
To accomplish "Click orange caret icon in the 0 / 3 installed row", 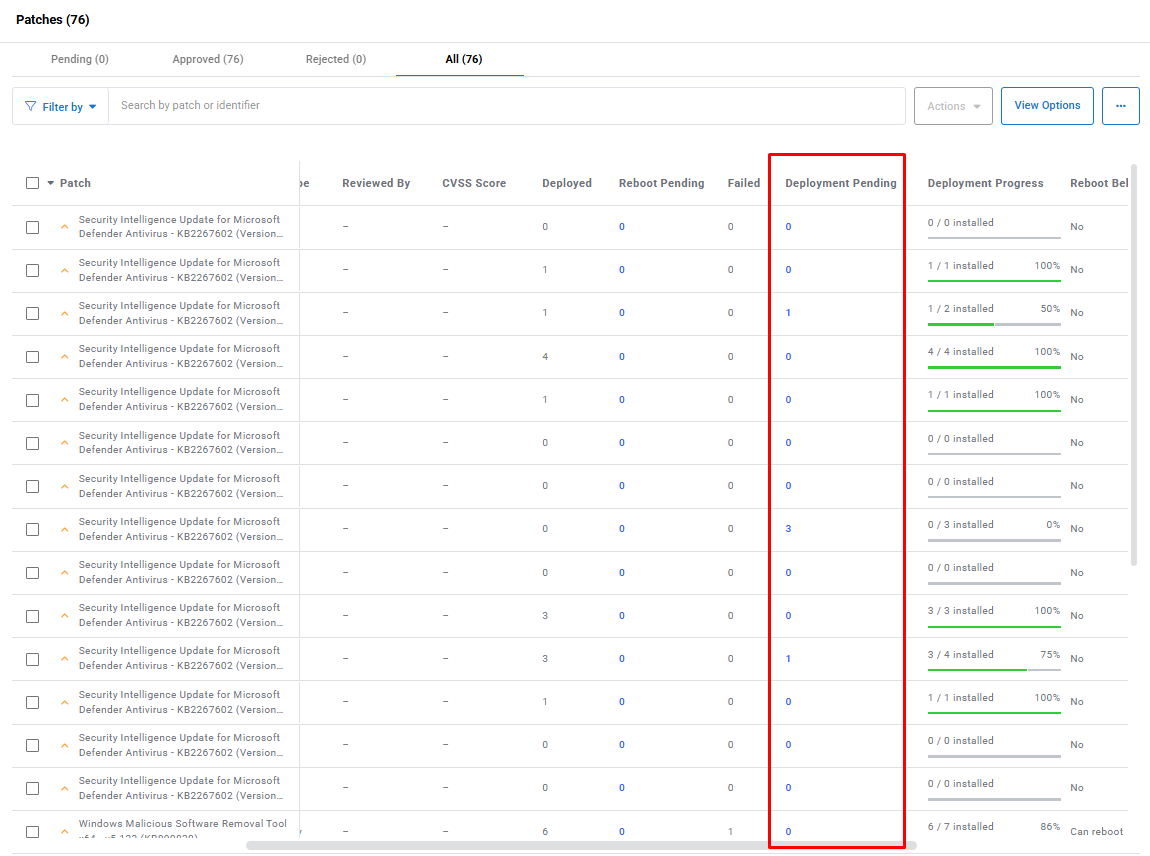I will pyautogui.click(x=64, y=529).
